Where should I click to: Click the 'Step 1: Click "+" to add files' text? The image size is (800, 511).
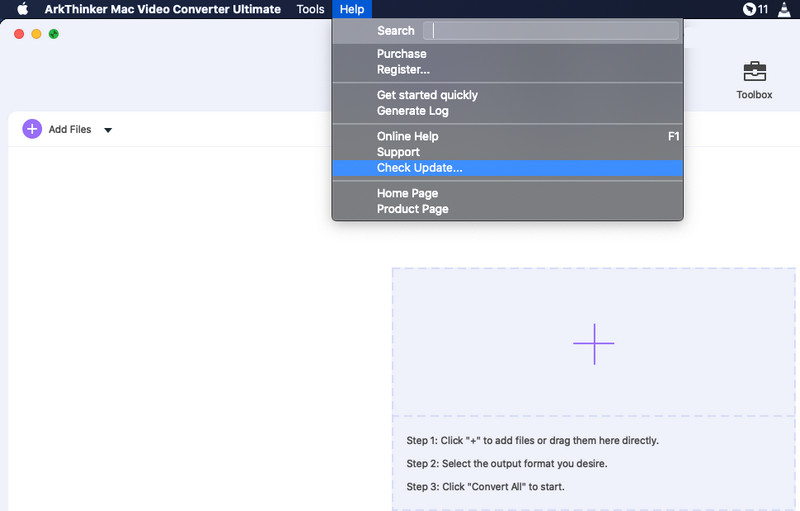[x=533, y=441]
